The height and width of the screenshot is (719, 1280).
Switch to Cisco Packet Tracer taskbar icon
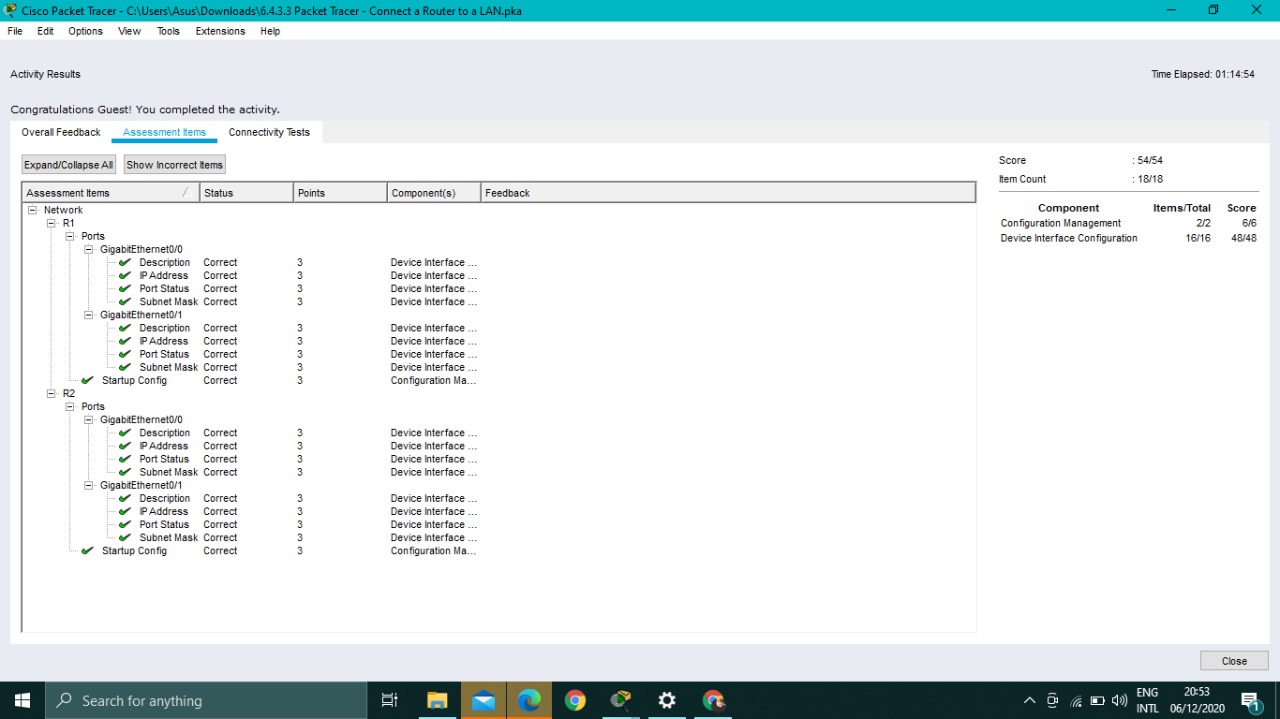[621, 700]
